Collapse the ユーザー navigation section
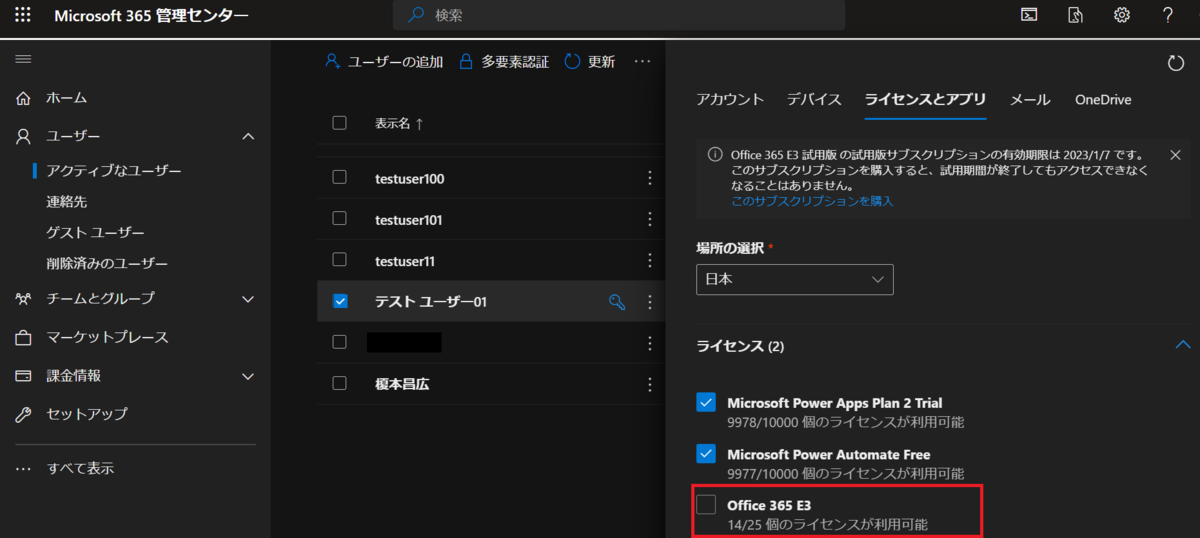 click(x=249, y=136)
